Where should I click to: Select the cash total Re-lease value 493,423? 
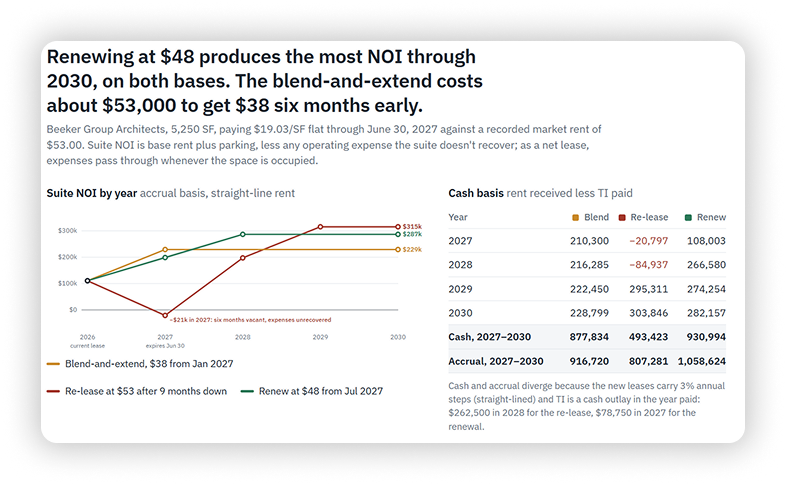pos(648,337)
